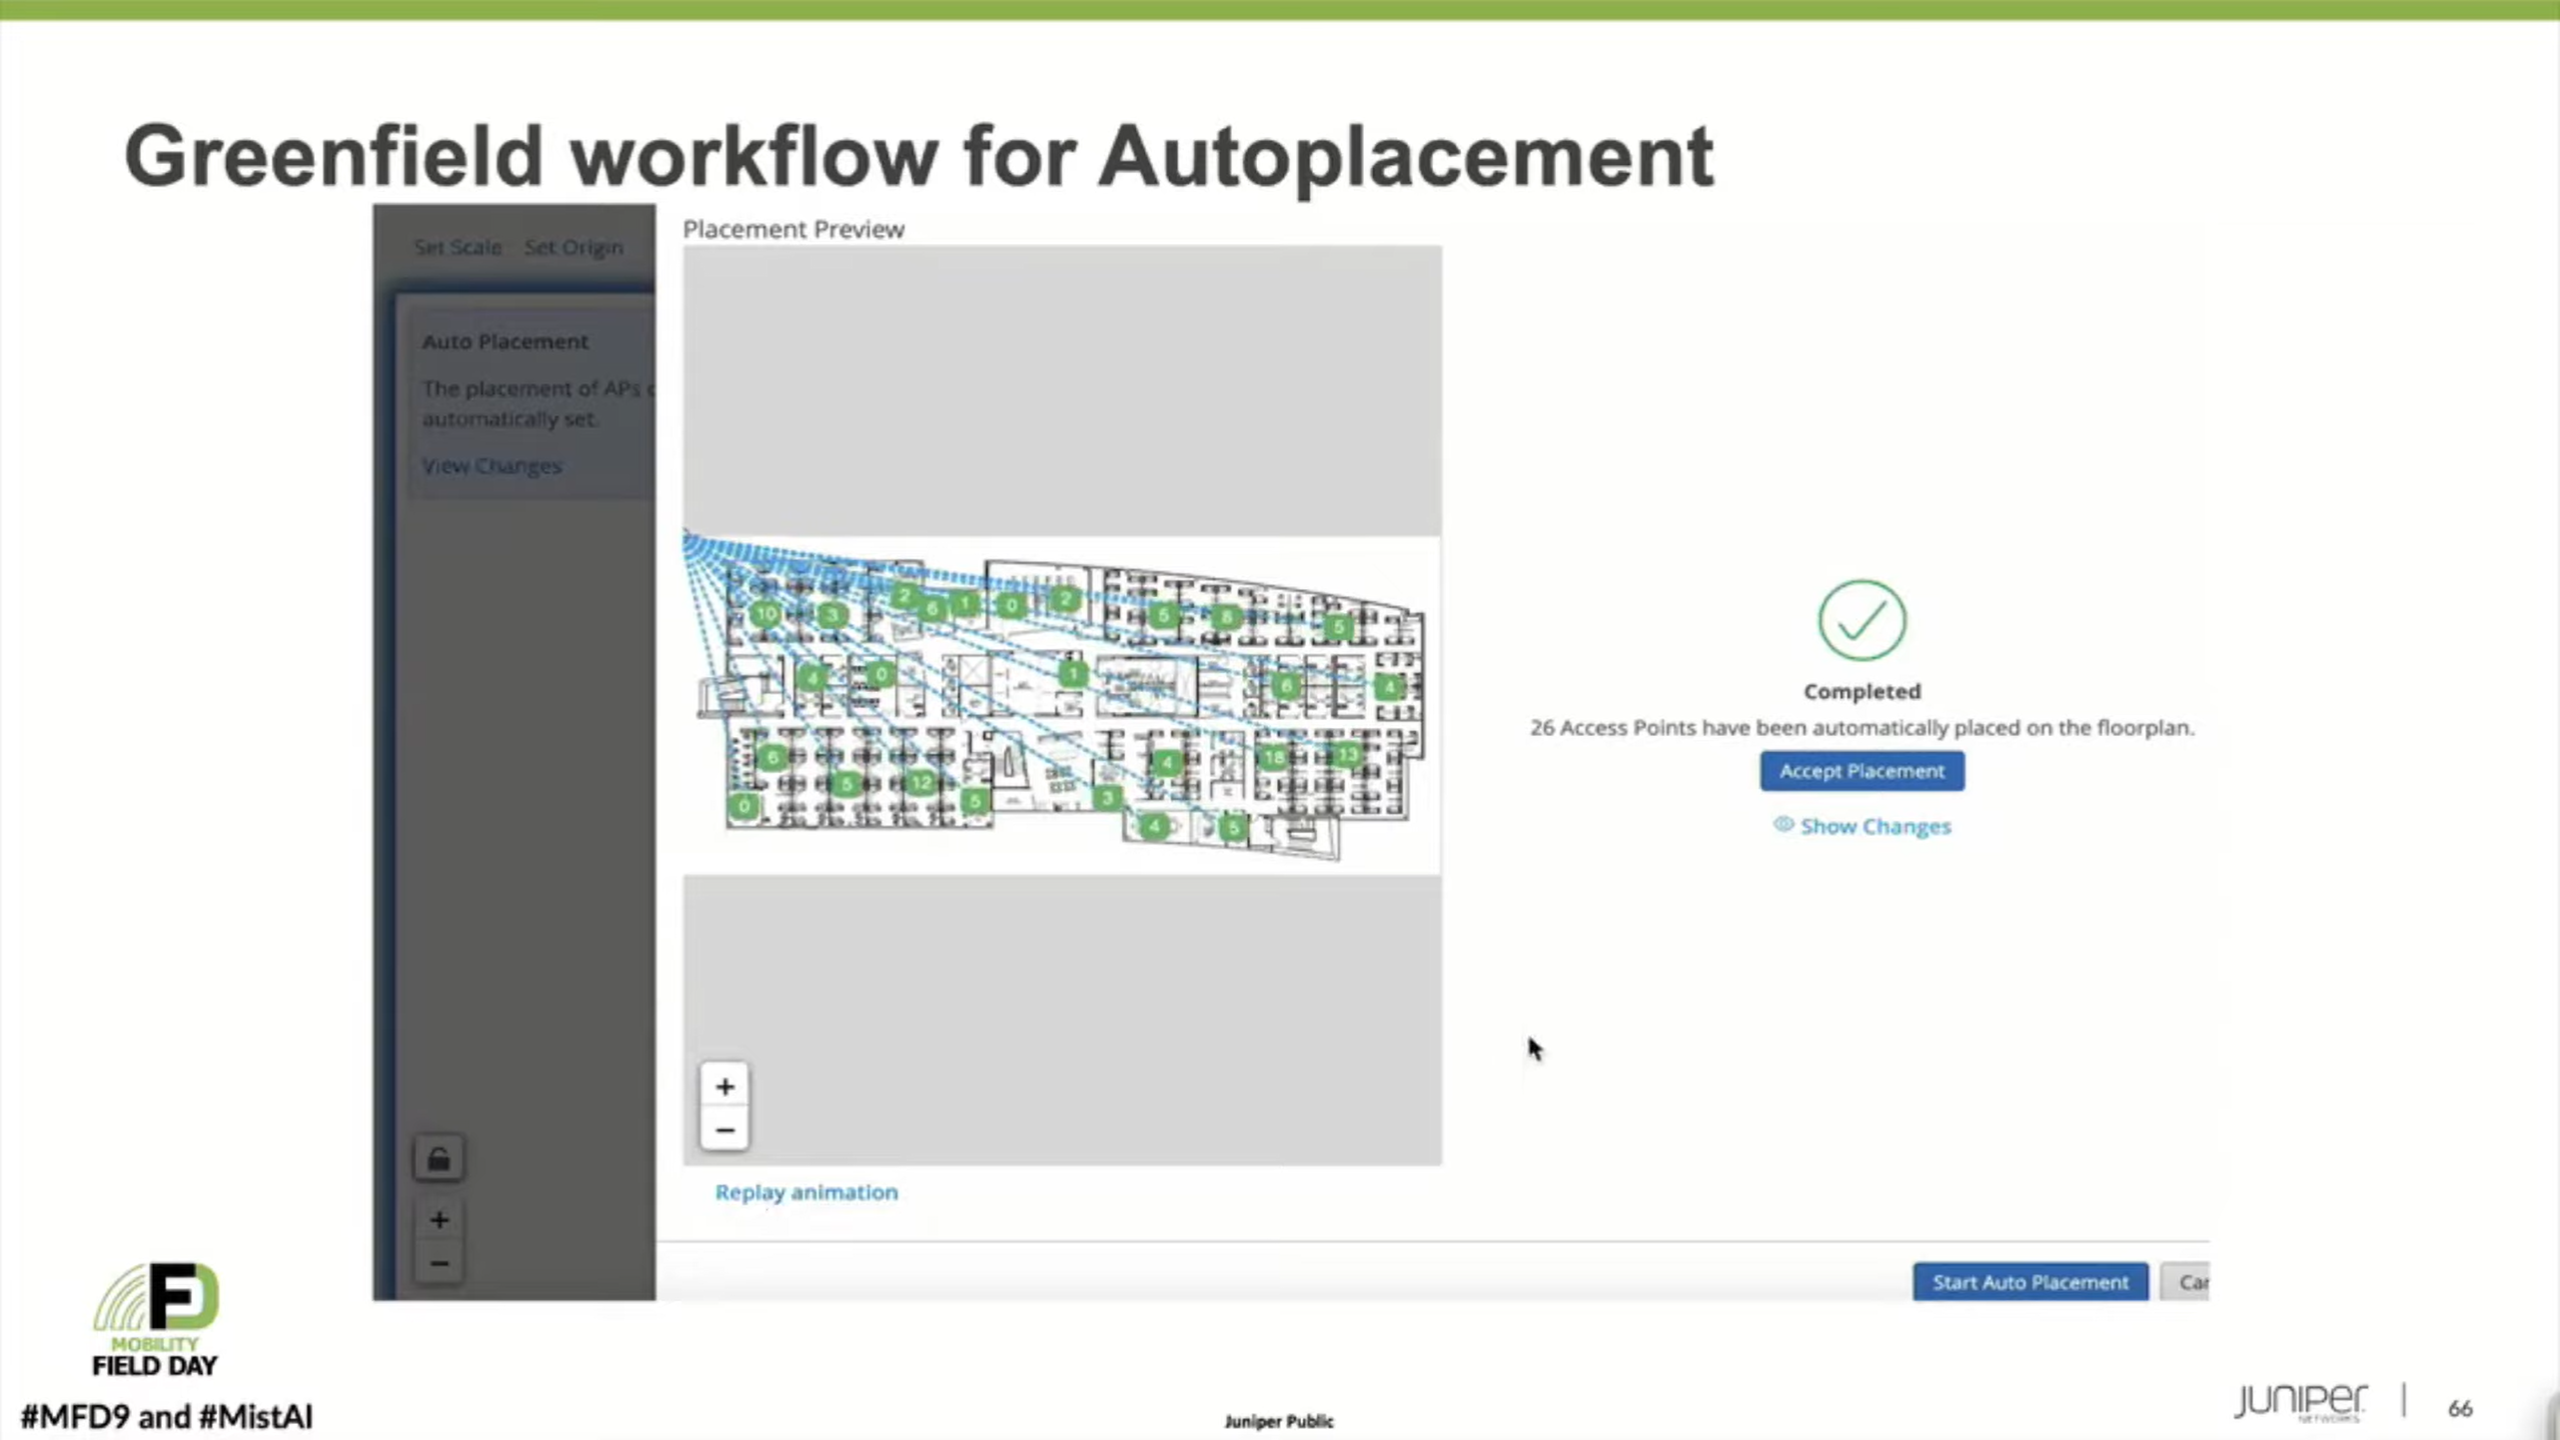Image resolution: width=2560 pixels, height=1440 pixels.
Task: Zoom out on Placement Preview map
Action: click(x=725, y=1131)
